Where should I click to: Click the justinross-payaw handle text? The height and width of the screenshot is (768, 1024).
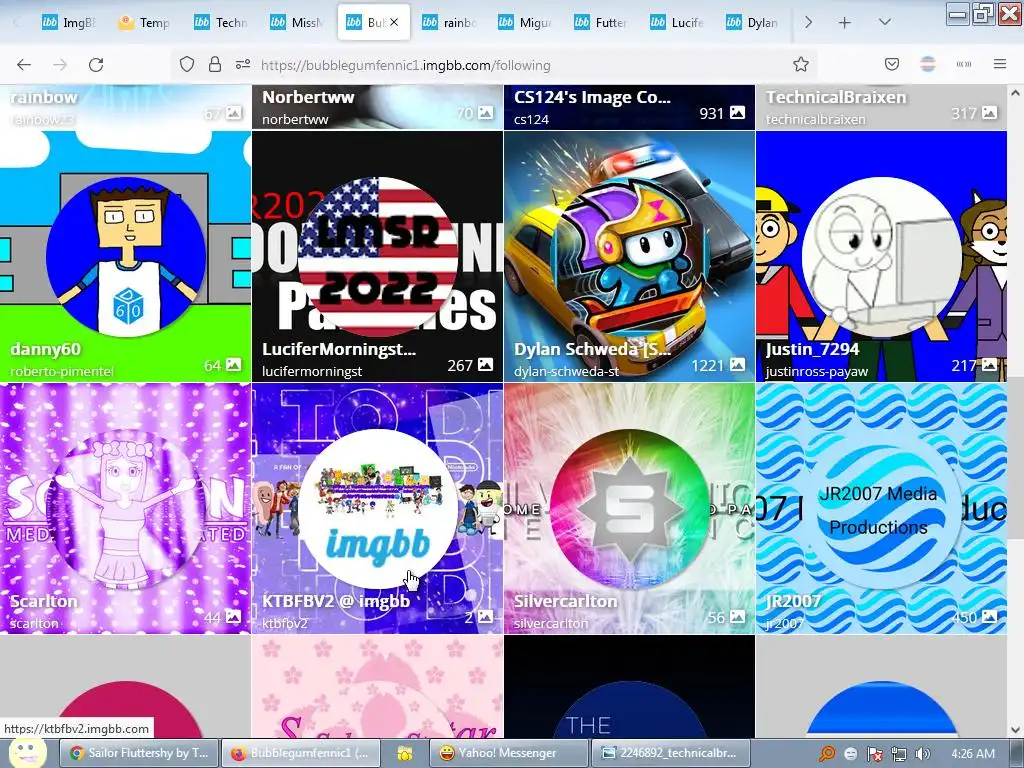(x=816, y=372)
